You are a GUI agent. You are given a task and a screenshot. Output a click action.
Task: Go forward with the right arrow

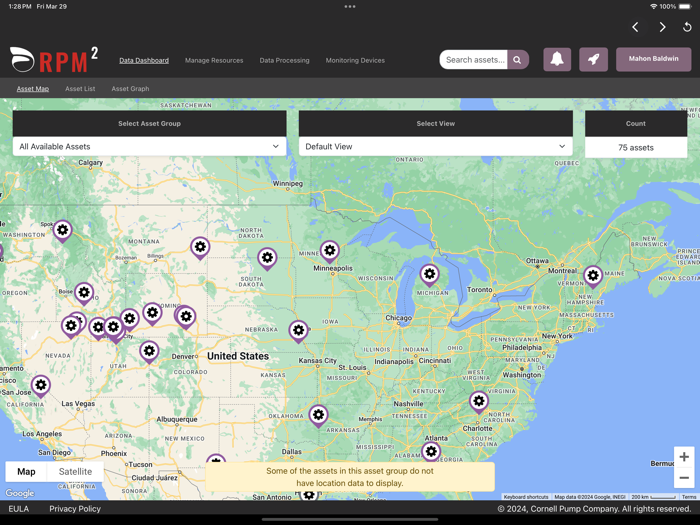[x=662, y=27]
